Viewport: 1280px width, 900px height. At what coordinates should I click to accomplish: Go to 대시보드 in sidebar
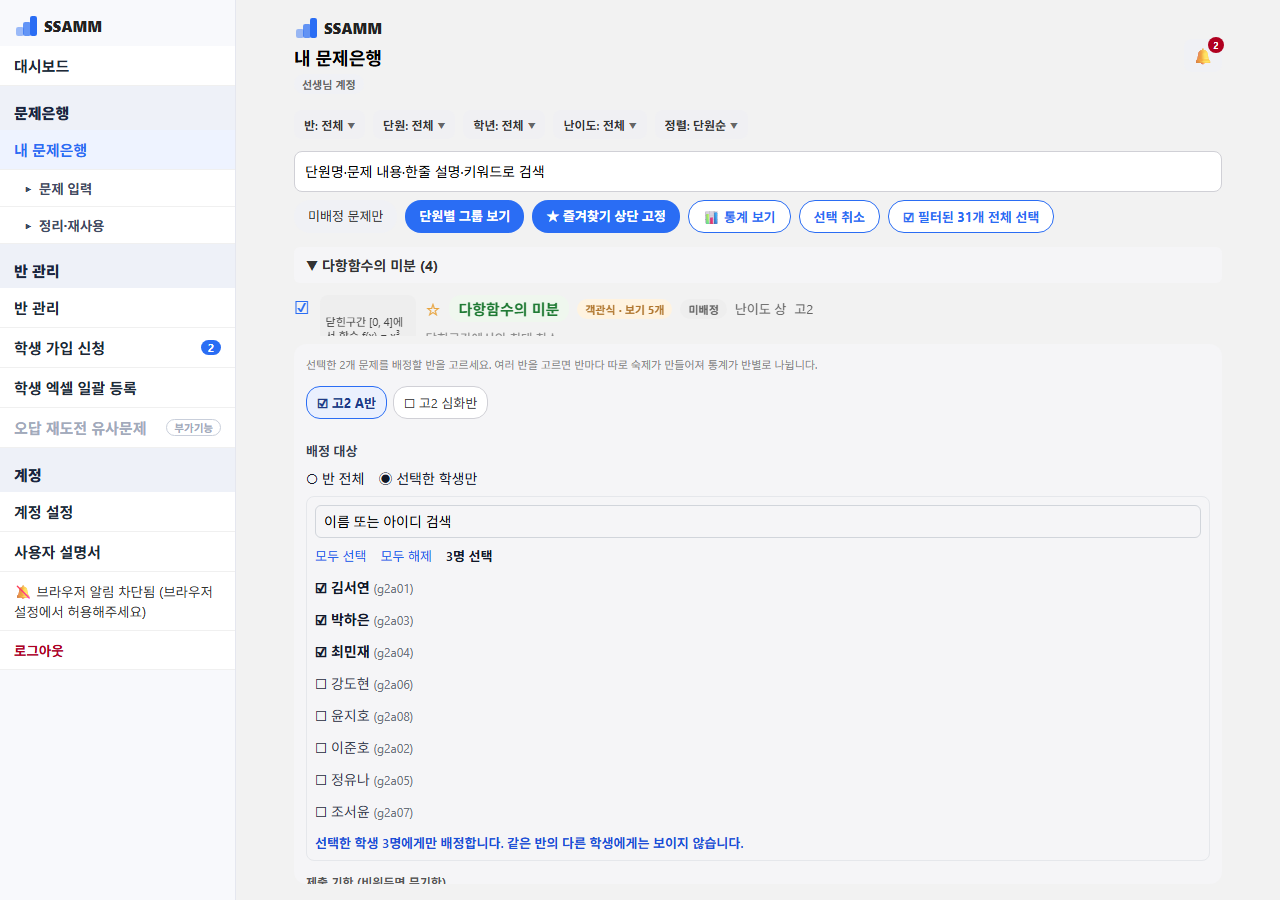(117, 66)
